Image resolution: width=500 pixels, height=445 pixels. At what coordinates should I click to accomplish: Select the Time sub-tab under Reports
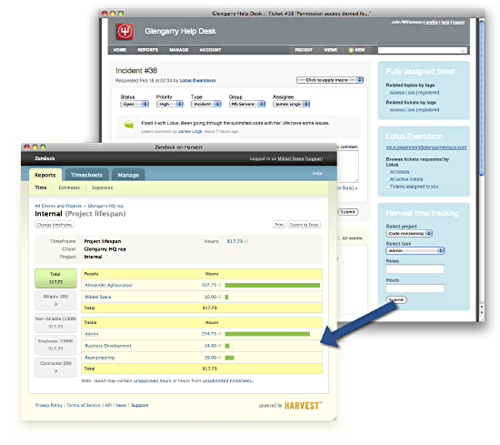(x=41, y=188)
